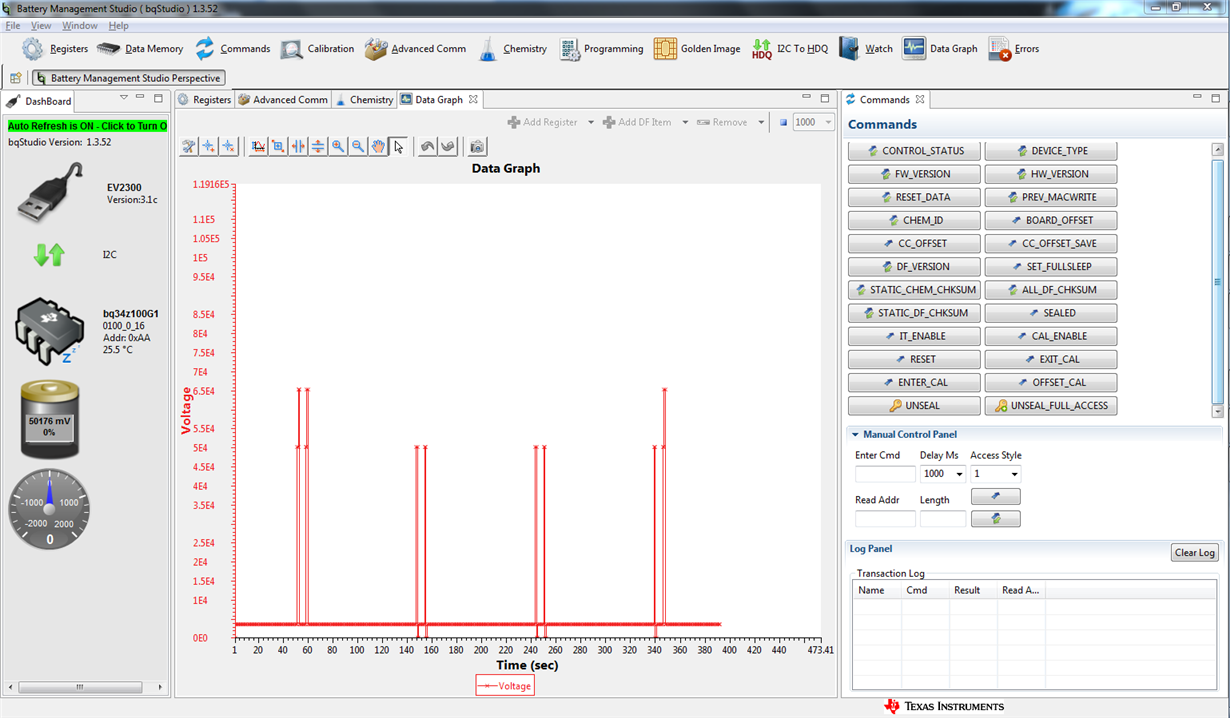Click the add annotation graph icon

click(209, 146)
